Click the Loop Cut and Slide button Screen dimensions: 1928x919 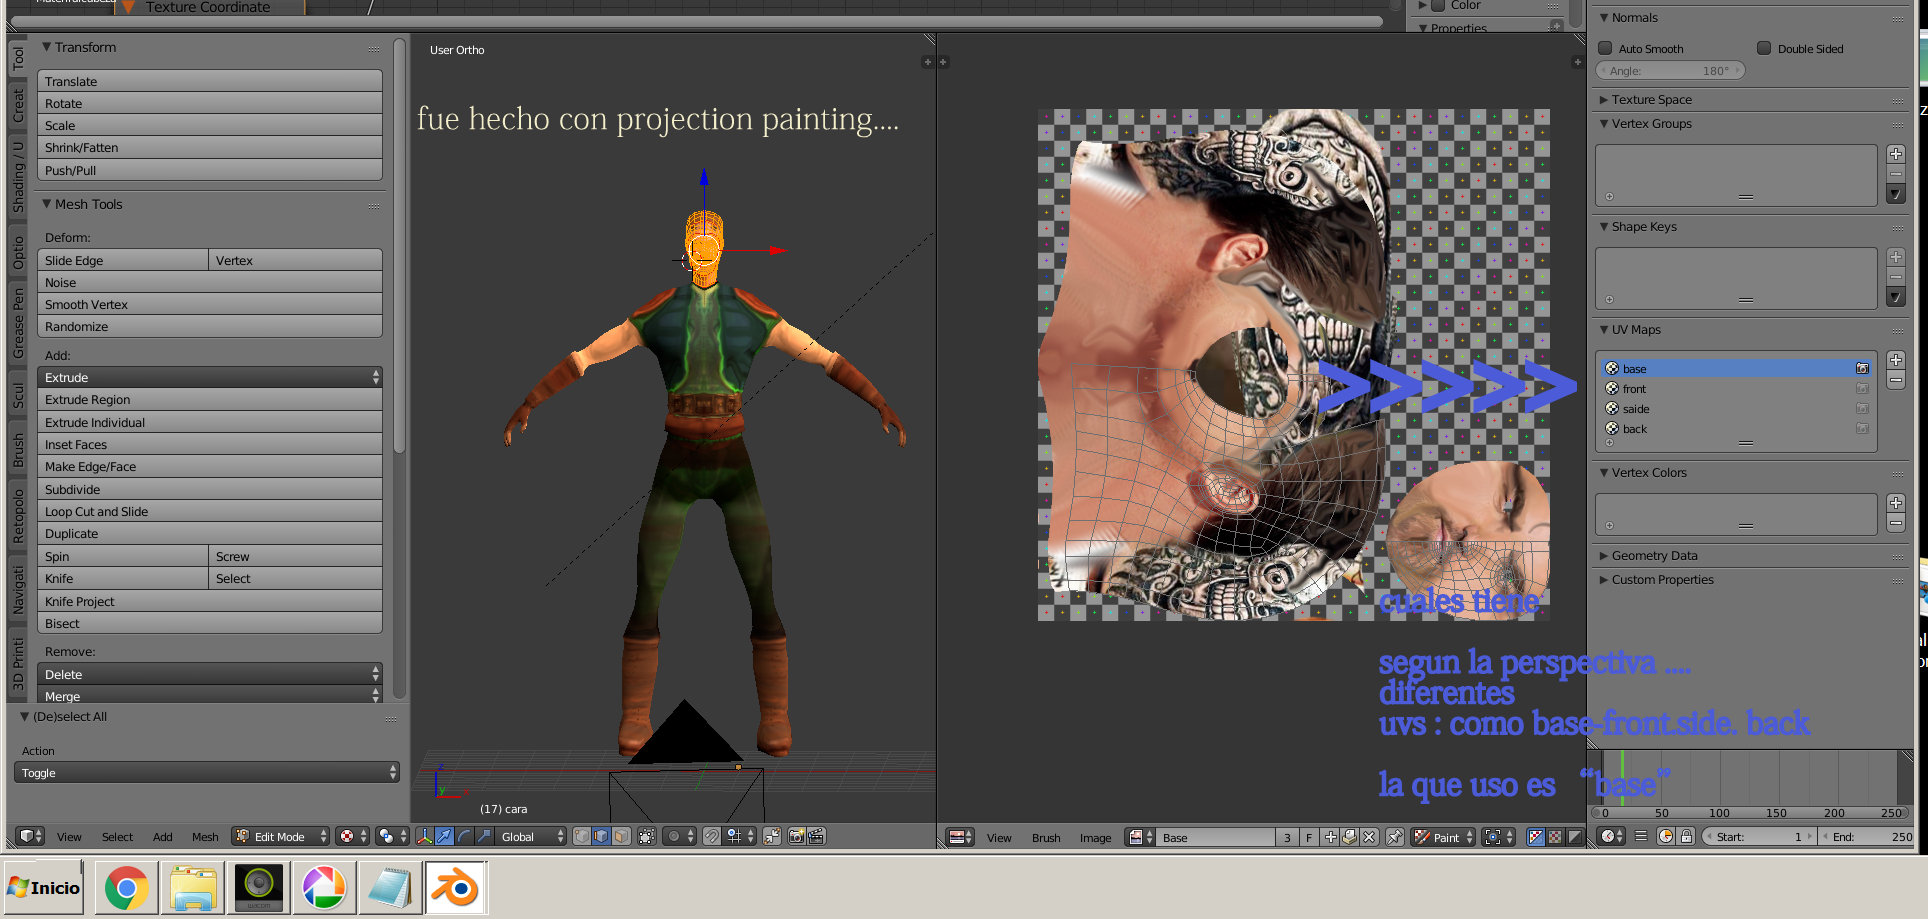tap(209, 511)
